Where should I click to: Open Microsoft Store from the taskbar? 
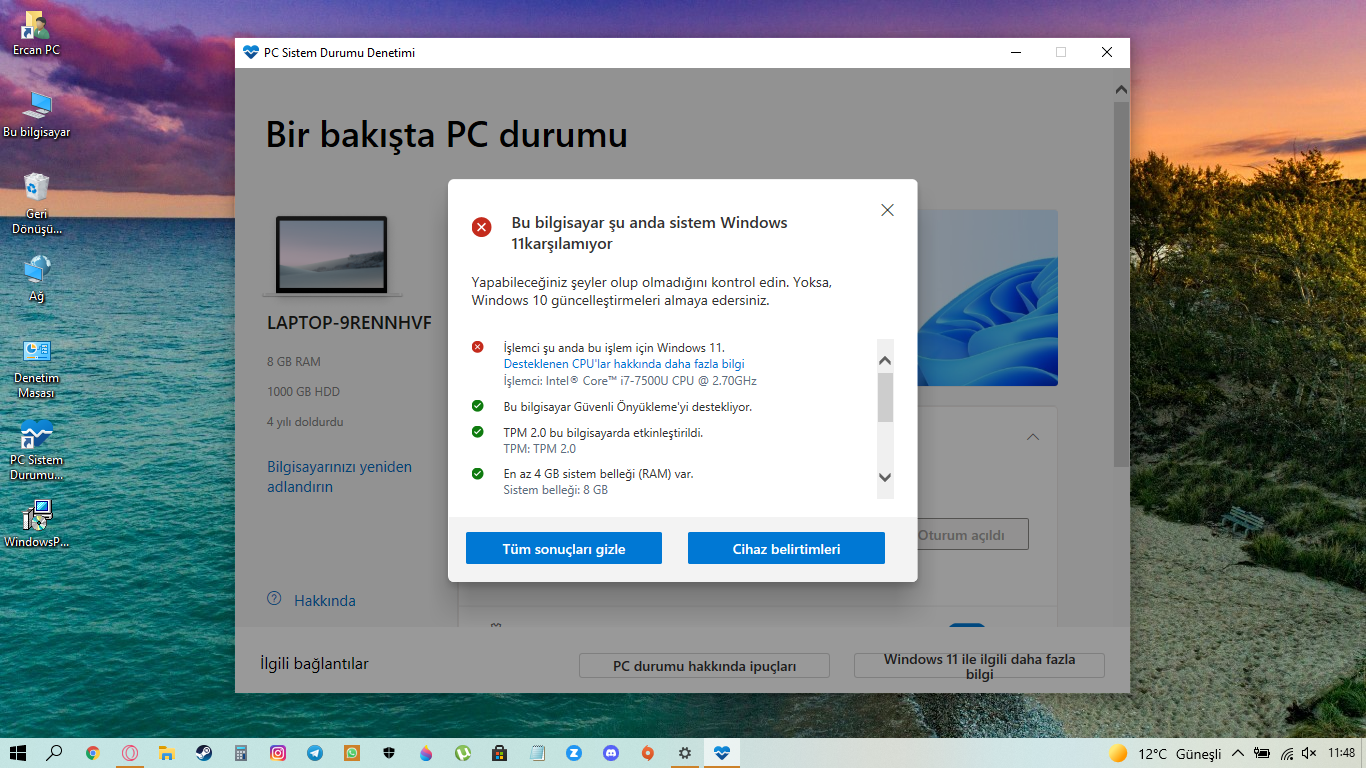(x=500, y=753)
